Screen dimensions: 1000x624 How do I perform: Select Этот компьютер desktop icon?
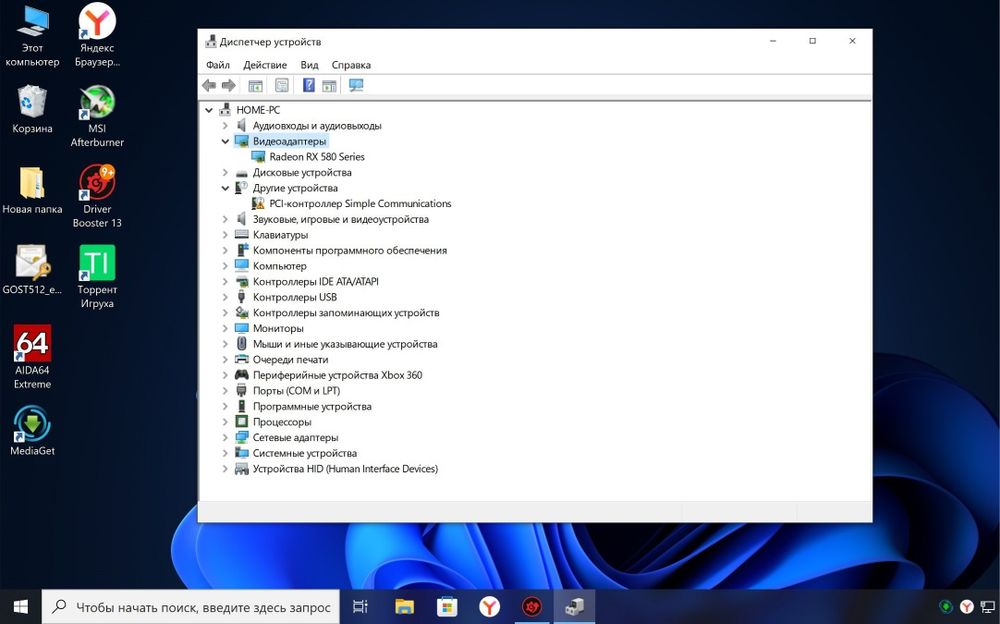coord(33,35)
